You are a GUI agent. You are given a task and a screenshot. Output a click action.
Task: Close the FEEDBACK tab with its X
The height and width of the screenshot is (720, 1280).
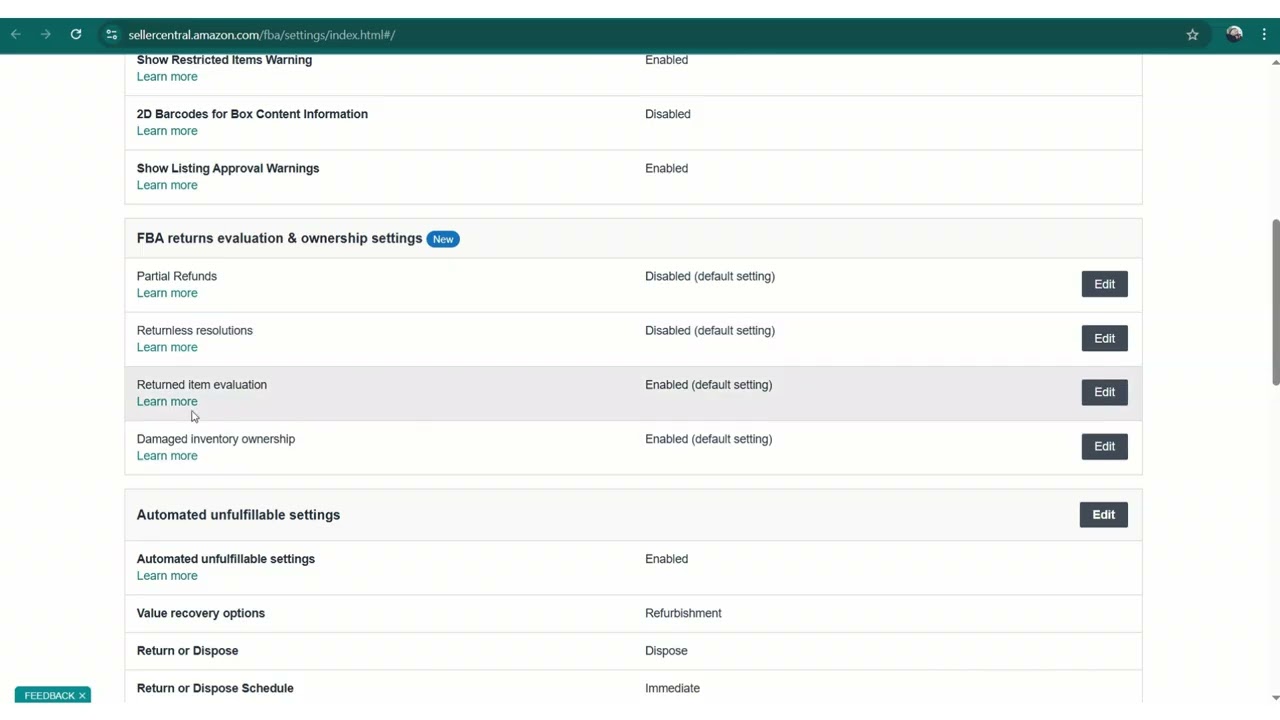82,695
